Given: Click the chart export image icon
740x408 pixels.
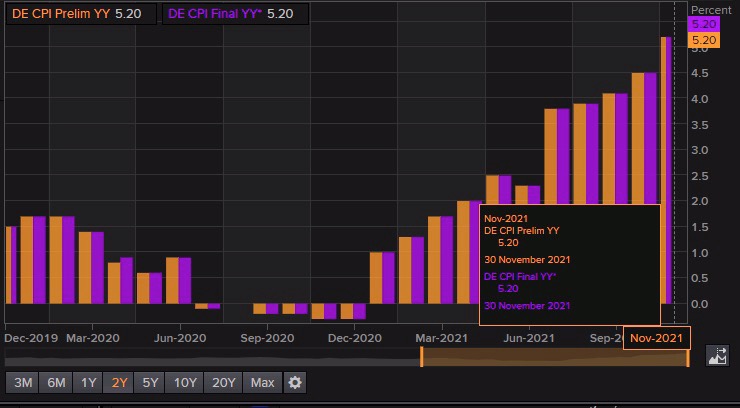Looking at the screenshot, I should (717, 354).
